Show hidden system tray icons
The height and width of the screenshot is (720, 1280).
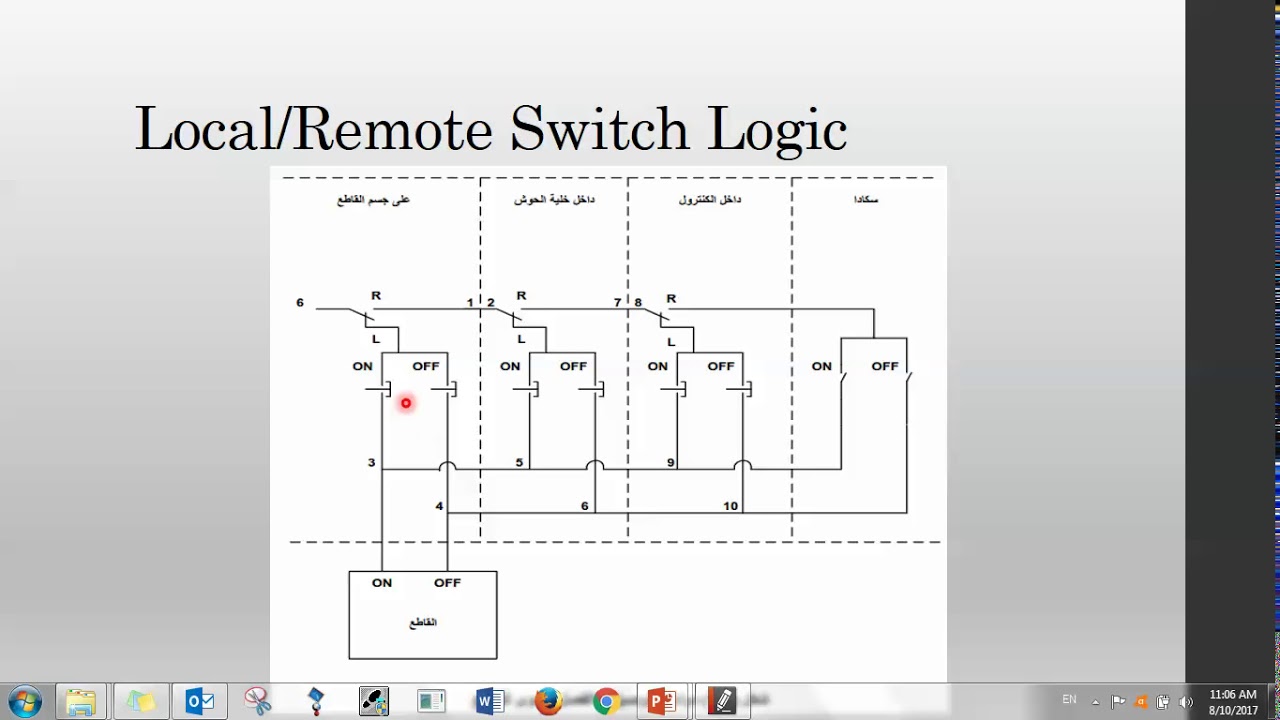coord(1096,702)
